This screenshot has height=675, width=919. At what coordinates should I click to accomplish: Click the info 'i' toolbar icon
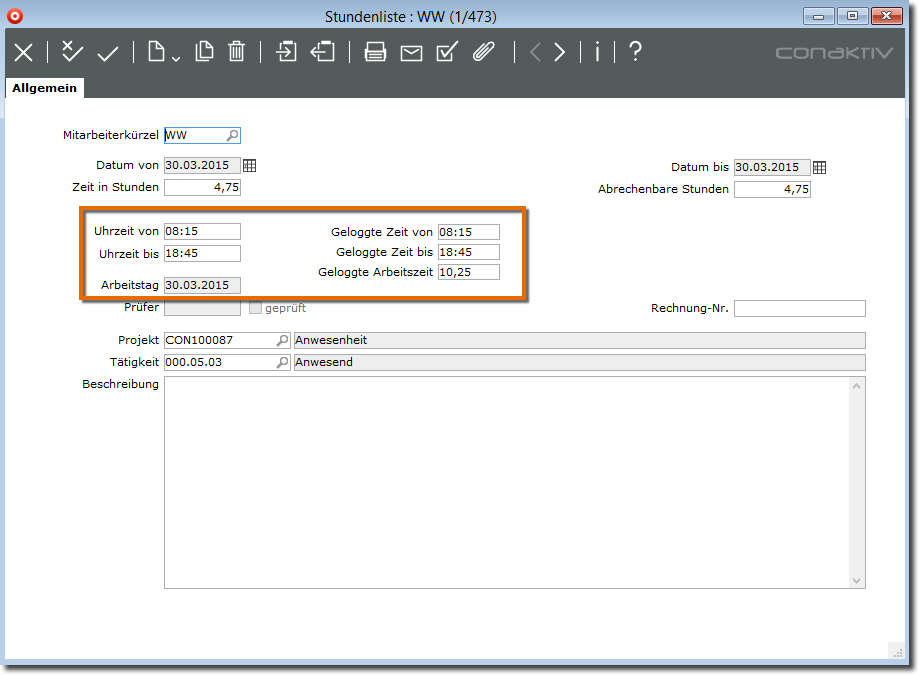[597, 52]
